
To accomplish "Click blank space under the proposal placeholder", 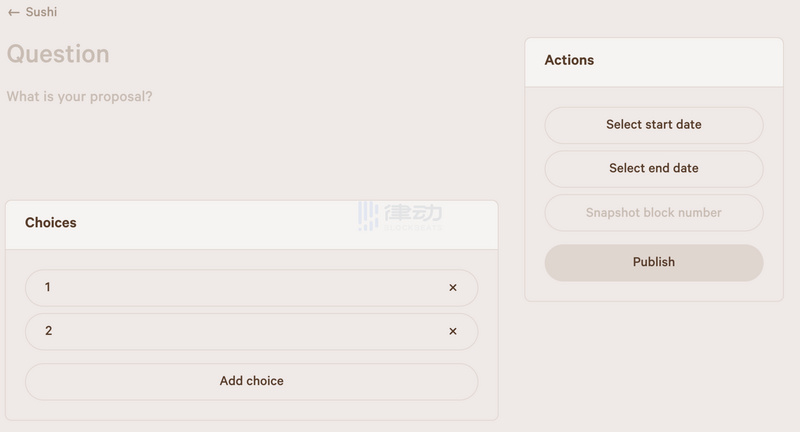I will point(200,150).
